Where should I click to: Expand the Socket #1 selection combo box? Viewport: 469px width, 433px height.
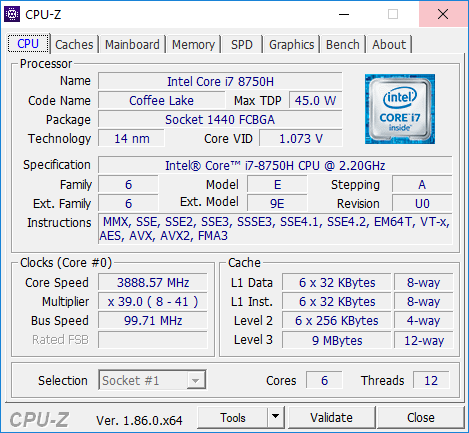[x=152, y=380]
